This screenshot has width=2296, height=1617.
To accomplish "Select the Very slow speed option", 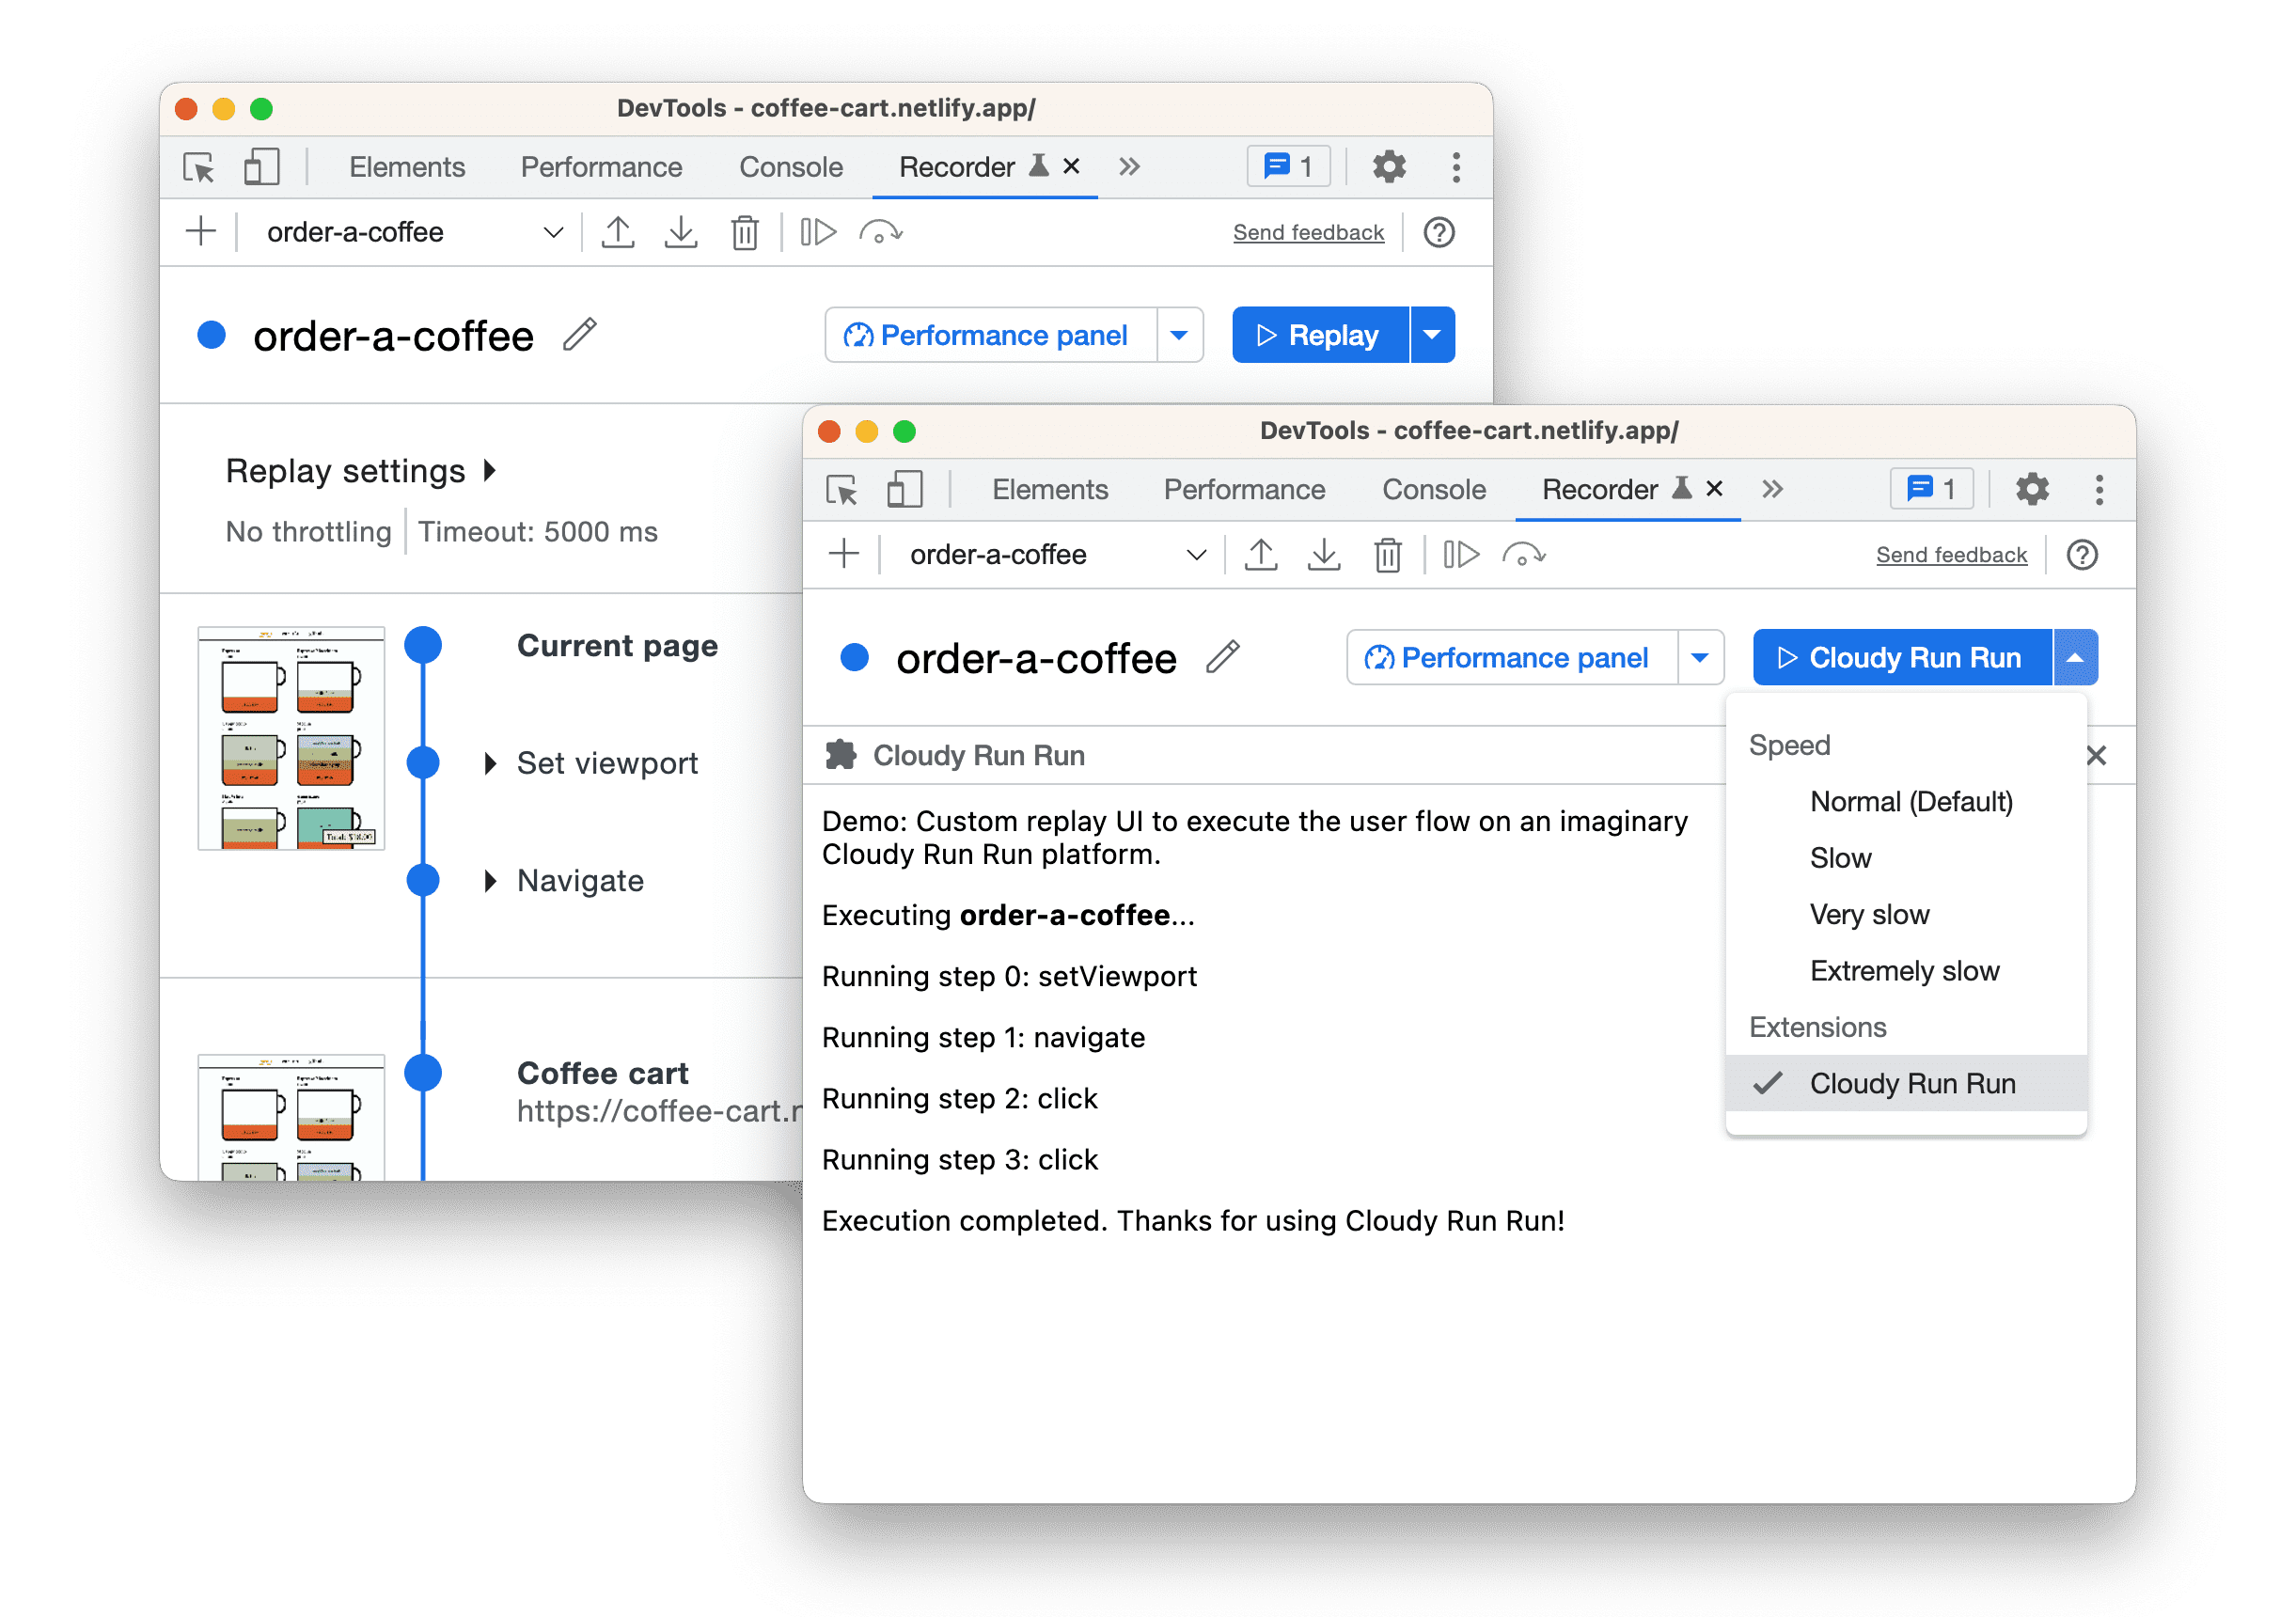I will pos(1869,912).
